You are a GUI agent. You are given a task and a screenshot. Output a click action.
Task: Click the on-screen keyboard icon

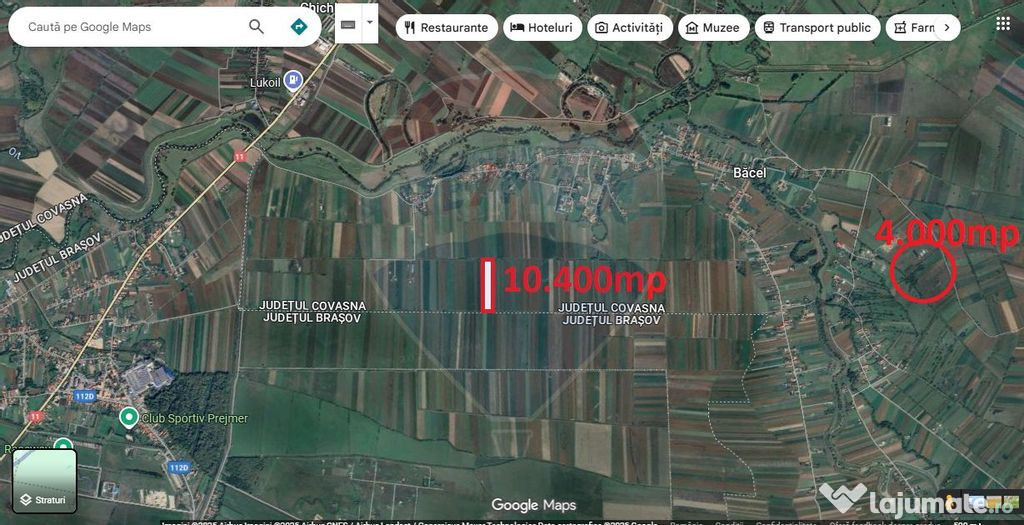coord(347,22)
